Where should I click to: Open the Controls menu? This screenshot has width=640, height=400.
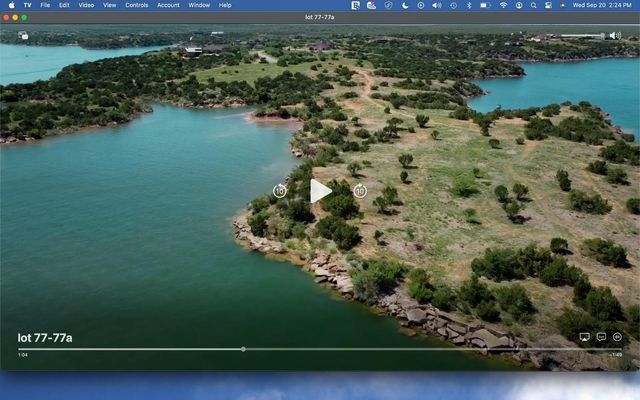tap(136, 5)
